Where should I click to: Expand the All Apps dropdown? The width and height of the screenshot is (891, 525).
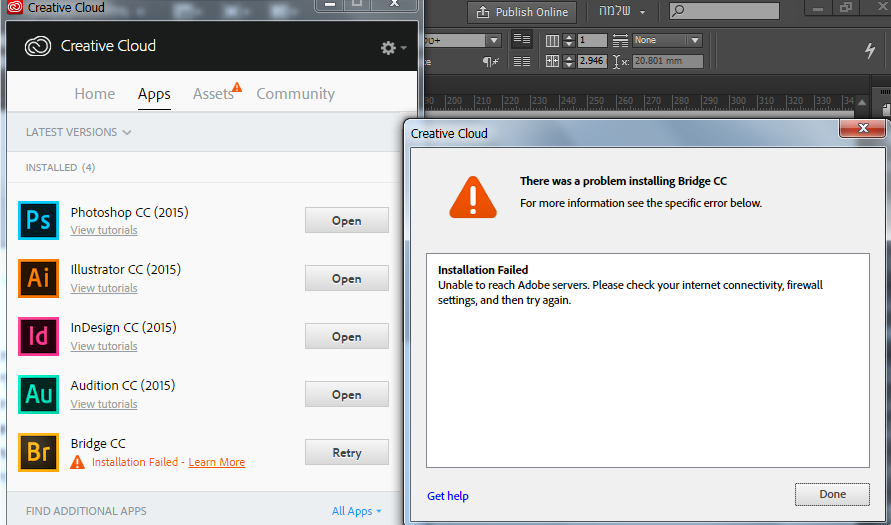point(356,511)
